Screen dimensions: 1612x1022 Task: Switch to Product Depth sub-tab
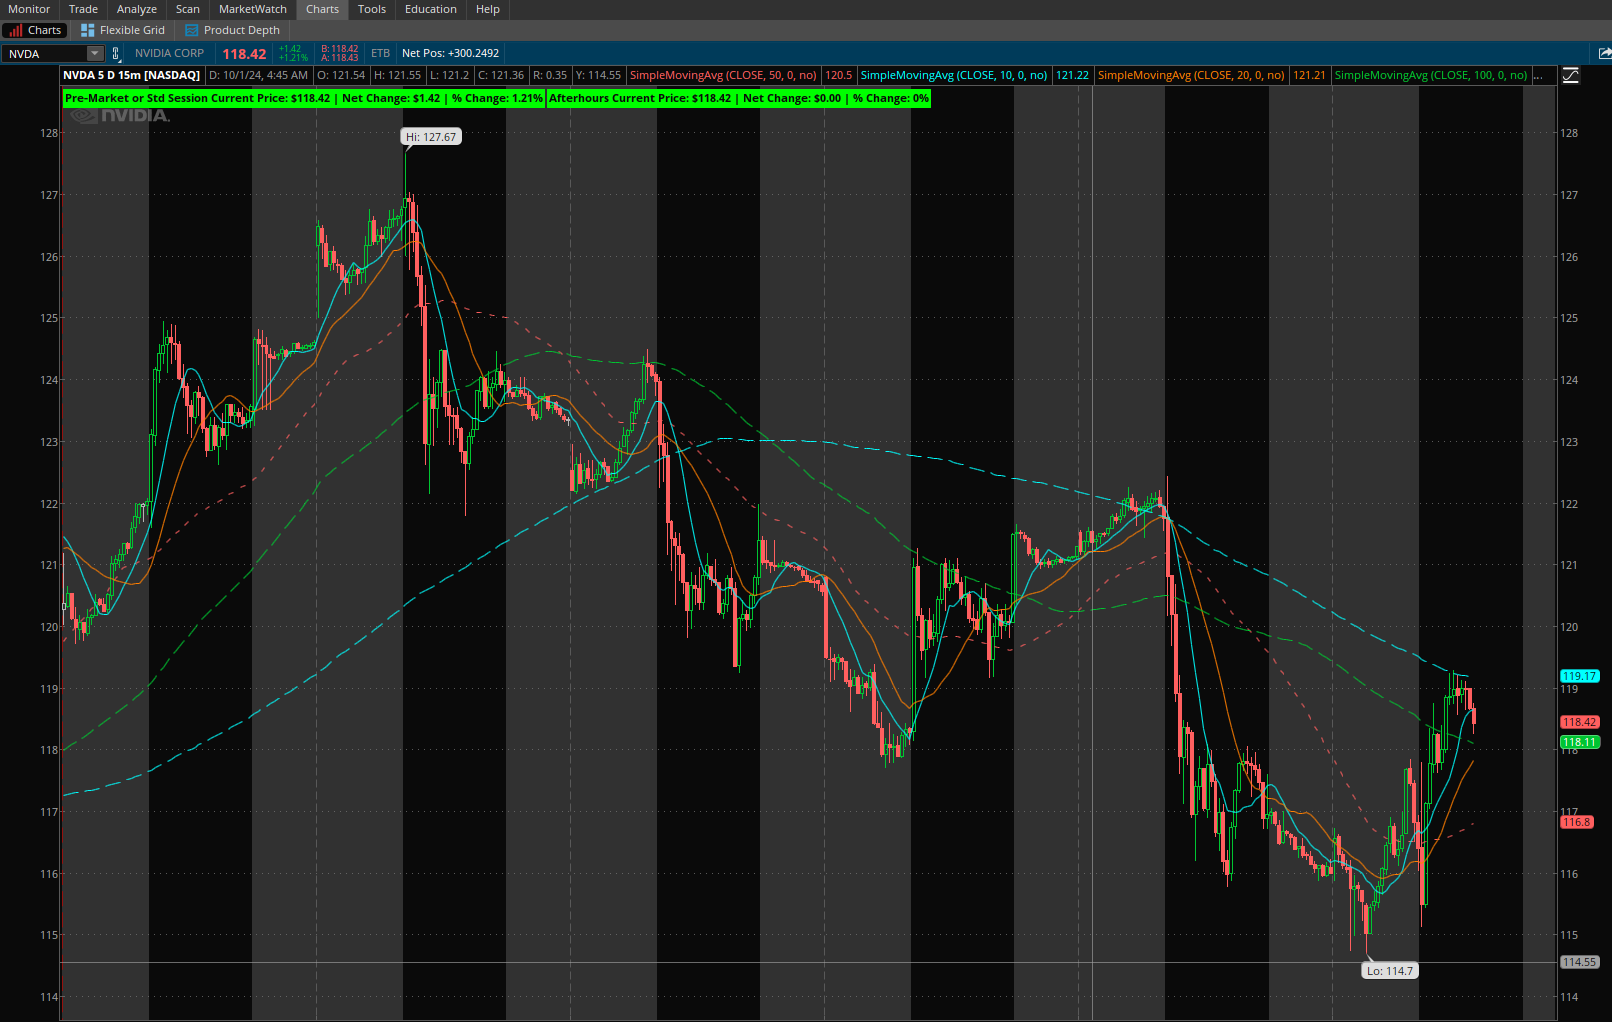233,30
